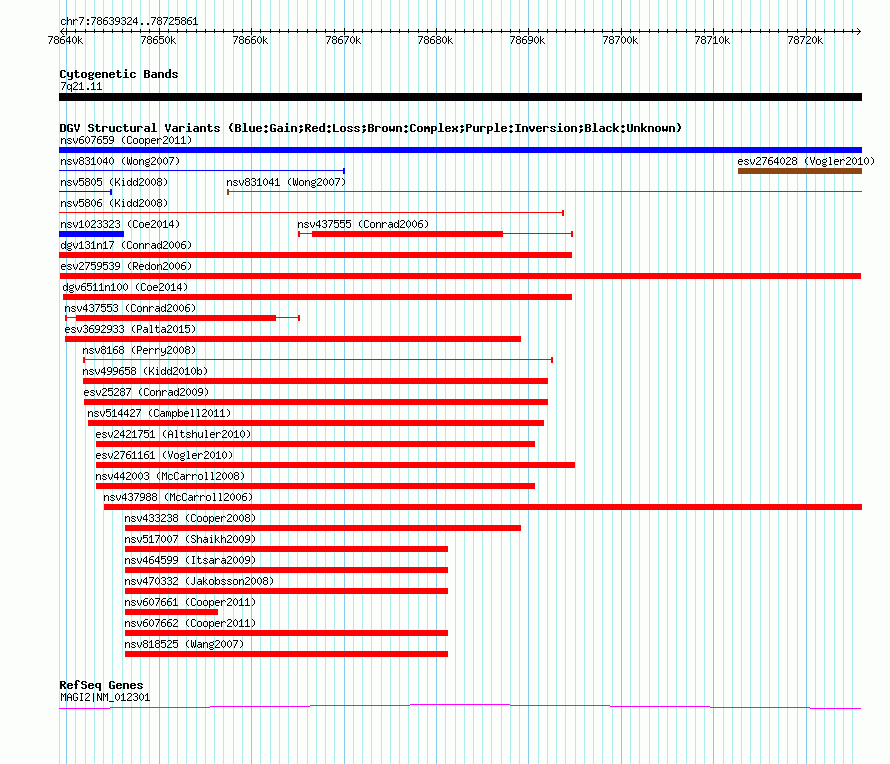The height and width of the screenshot is (764, 890).
Task: Click the 78660k ruler position
Action: [x=250, y=40]
